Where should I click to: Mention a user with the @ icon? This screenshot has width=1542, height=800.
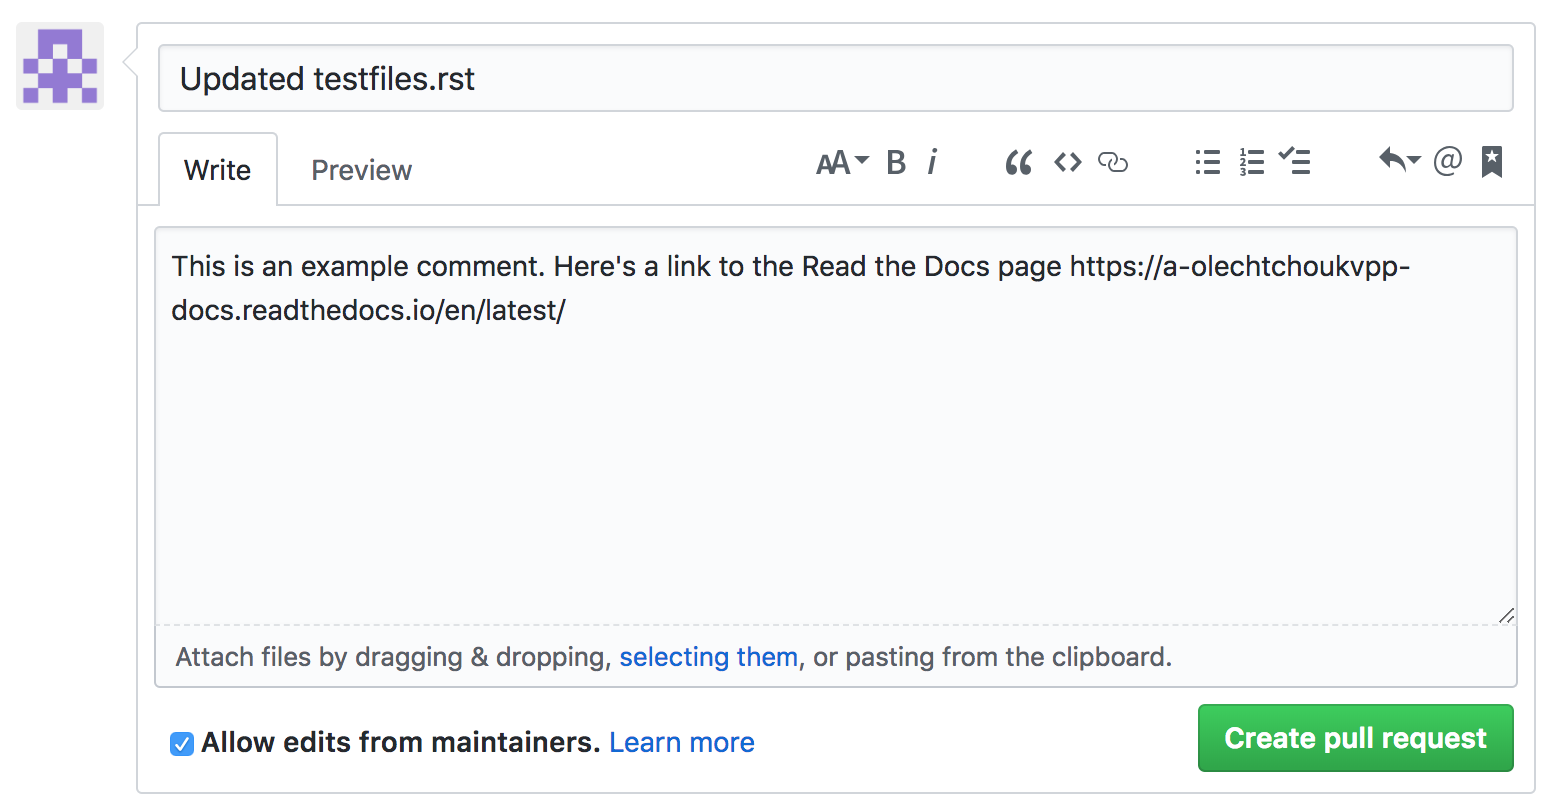1447,161
